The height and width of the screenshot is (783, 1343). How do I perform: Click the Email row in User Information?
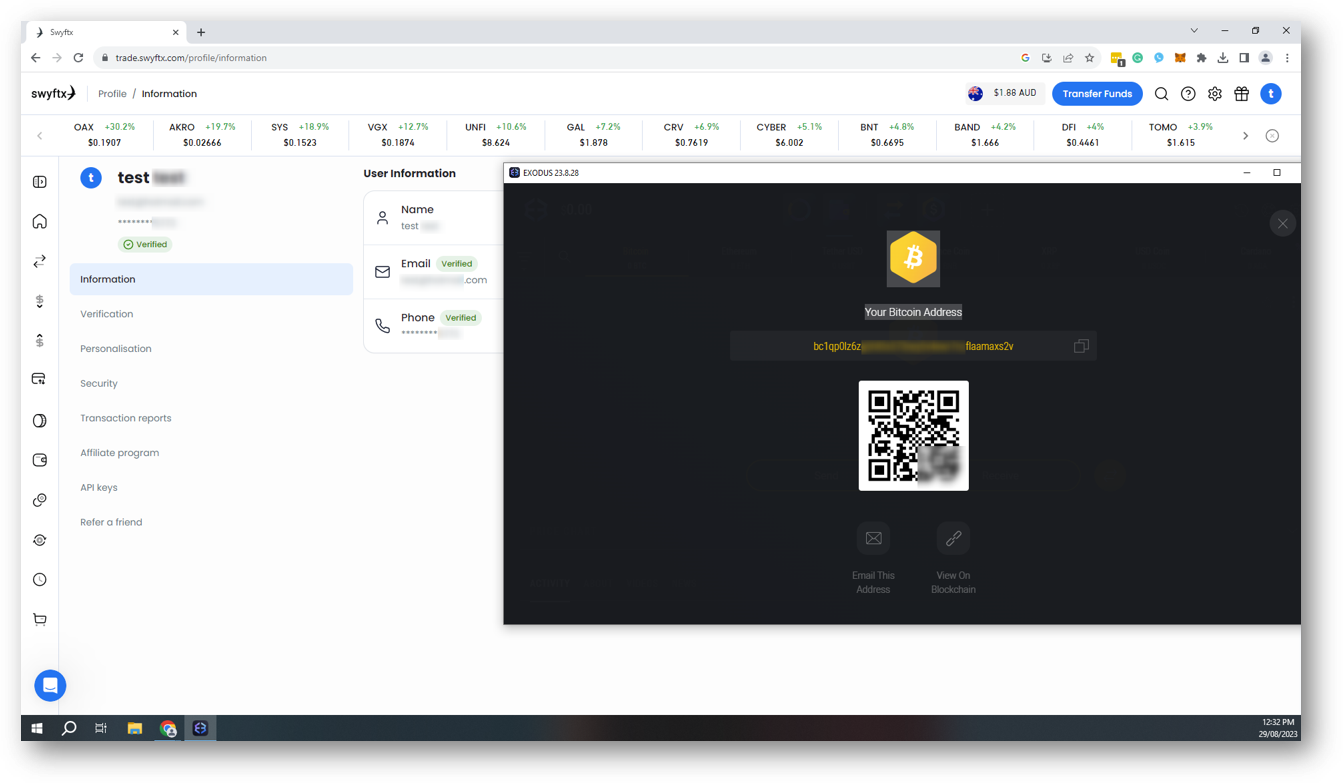tap(434, 271)
